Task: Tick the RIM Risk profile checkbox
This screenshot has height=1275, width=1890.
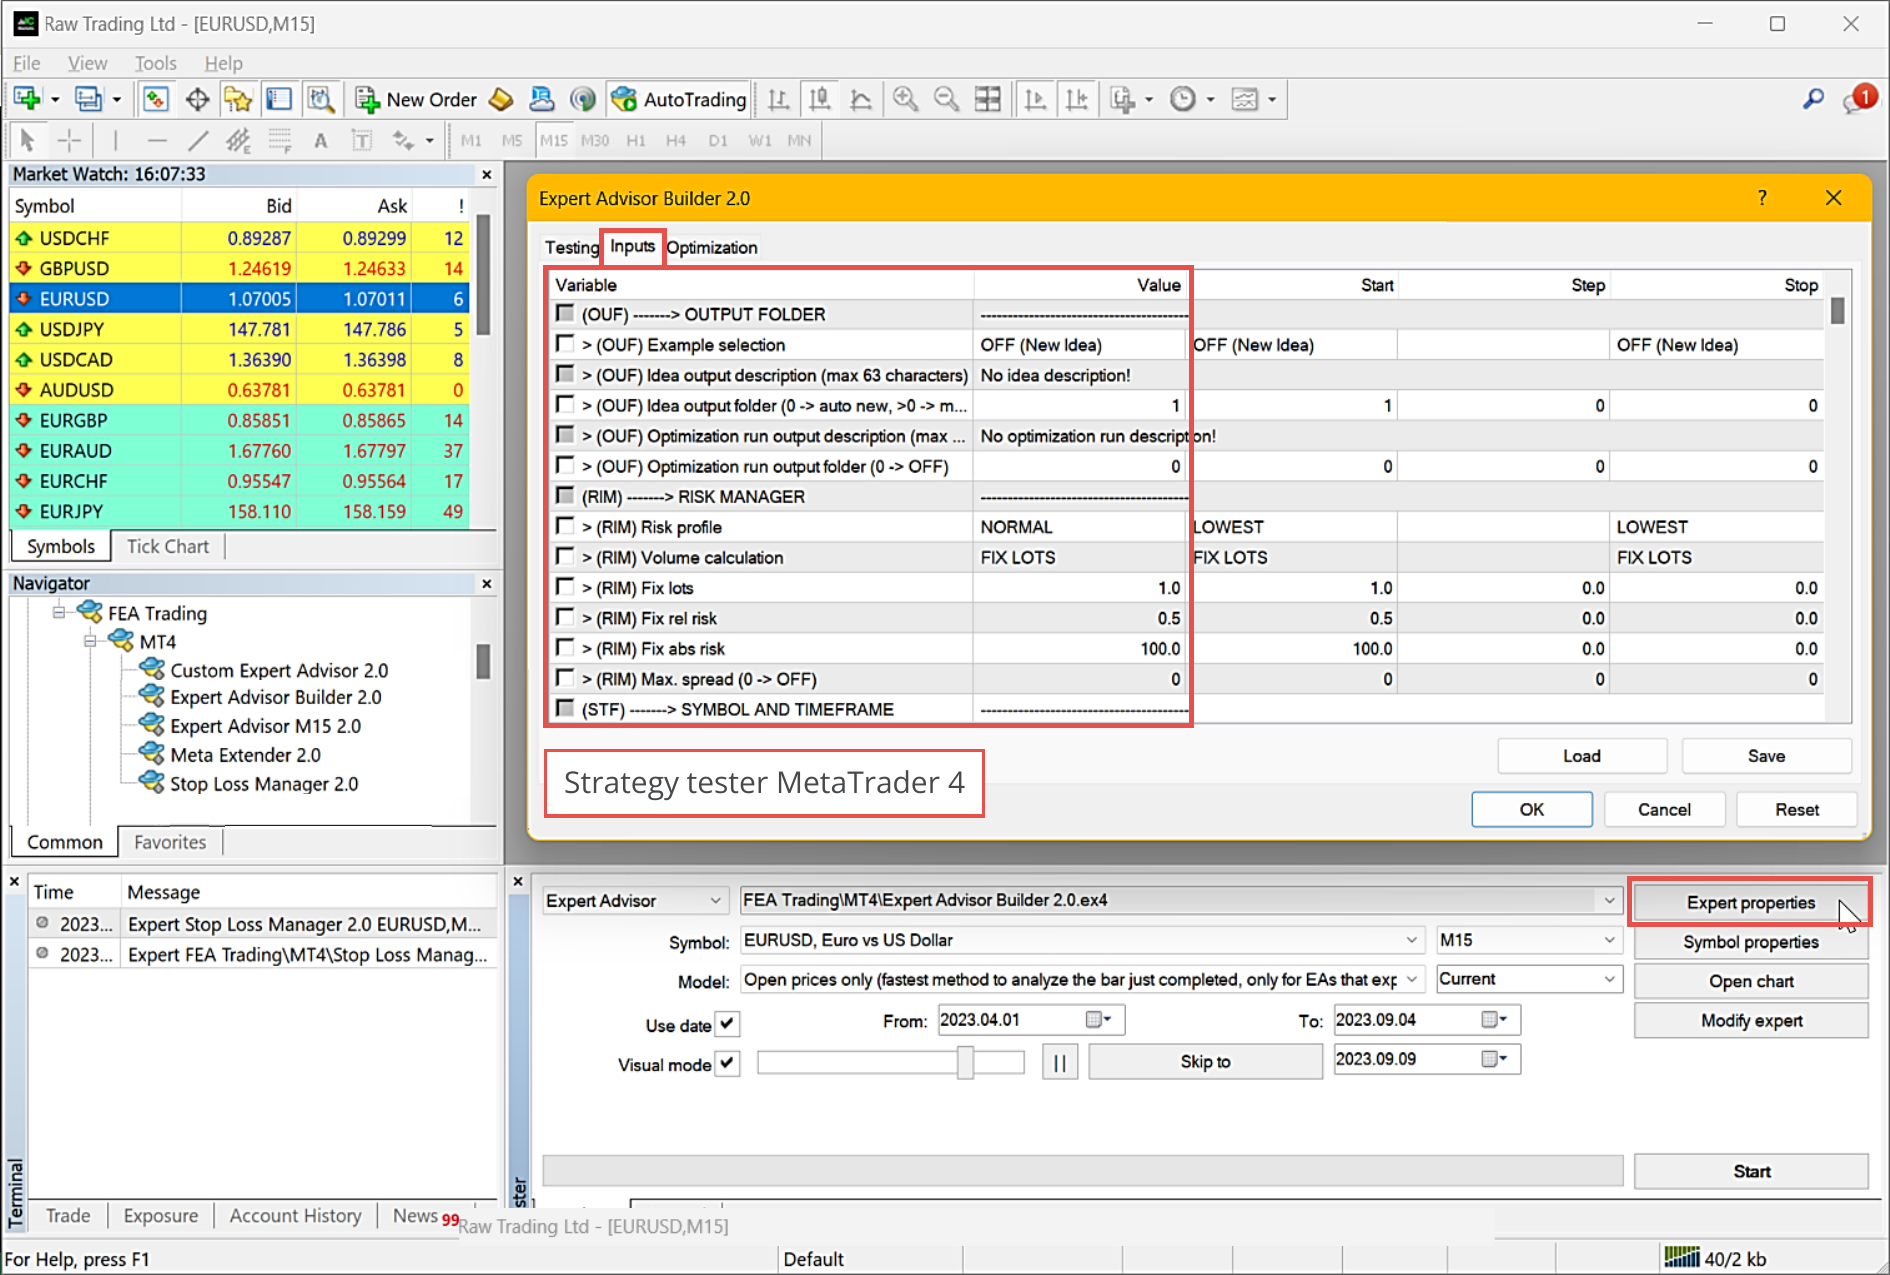Action: click(x=565, y=526)
